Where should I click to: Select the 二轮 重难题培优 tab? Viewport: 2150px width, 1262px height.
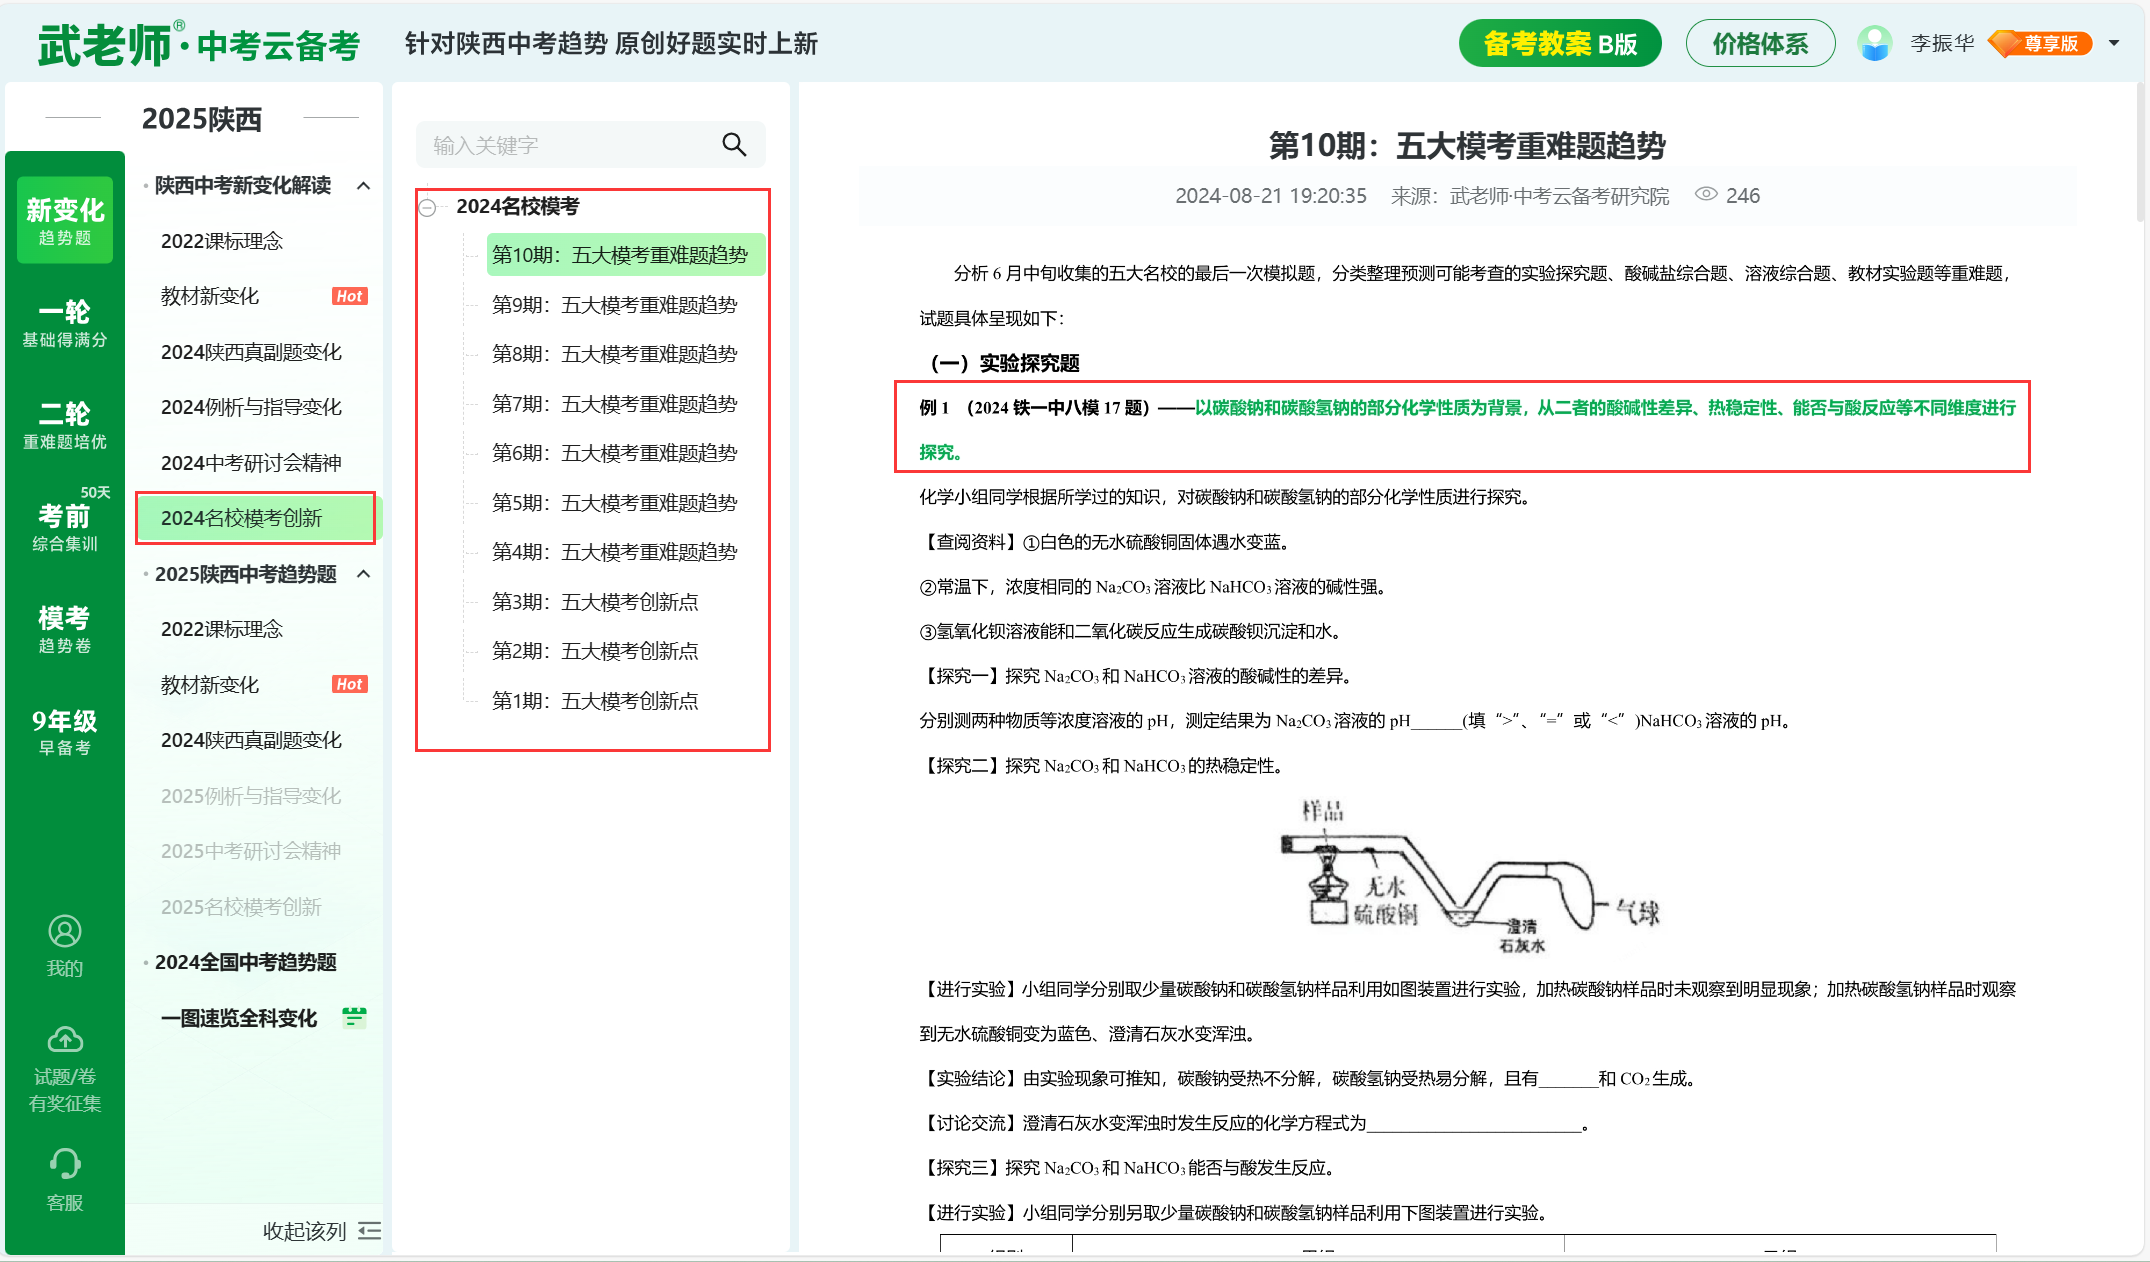click(x=65, y=425)
